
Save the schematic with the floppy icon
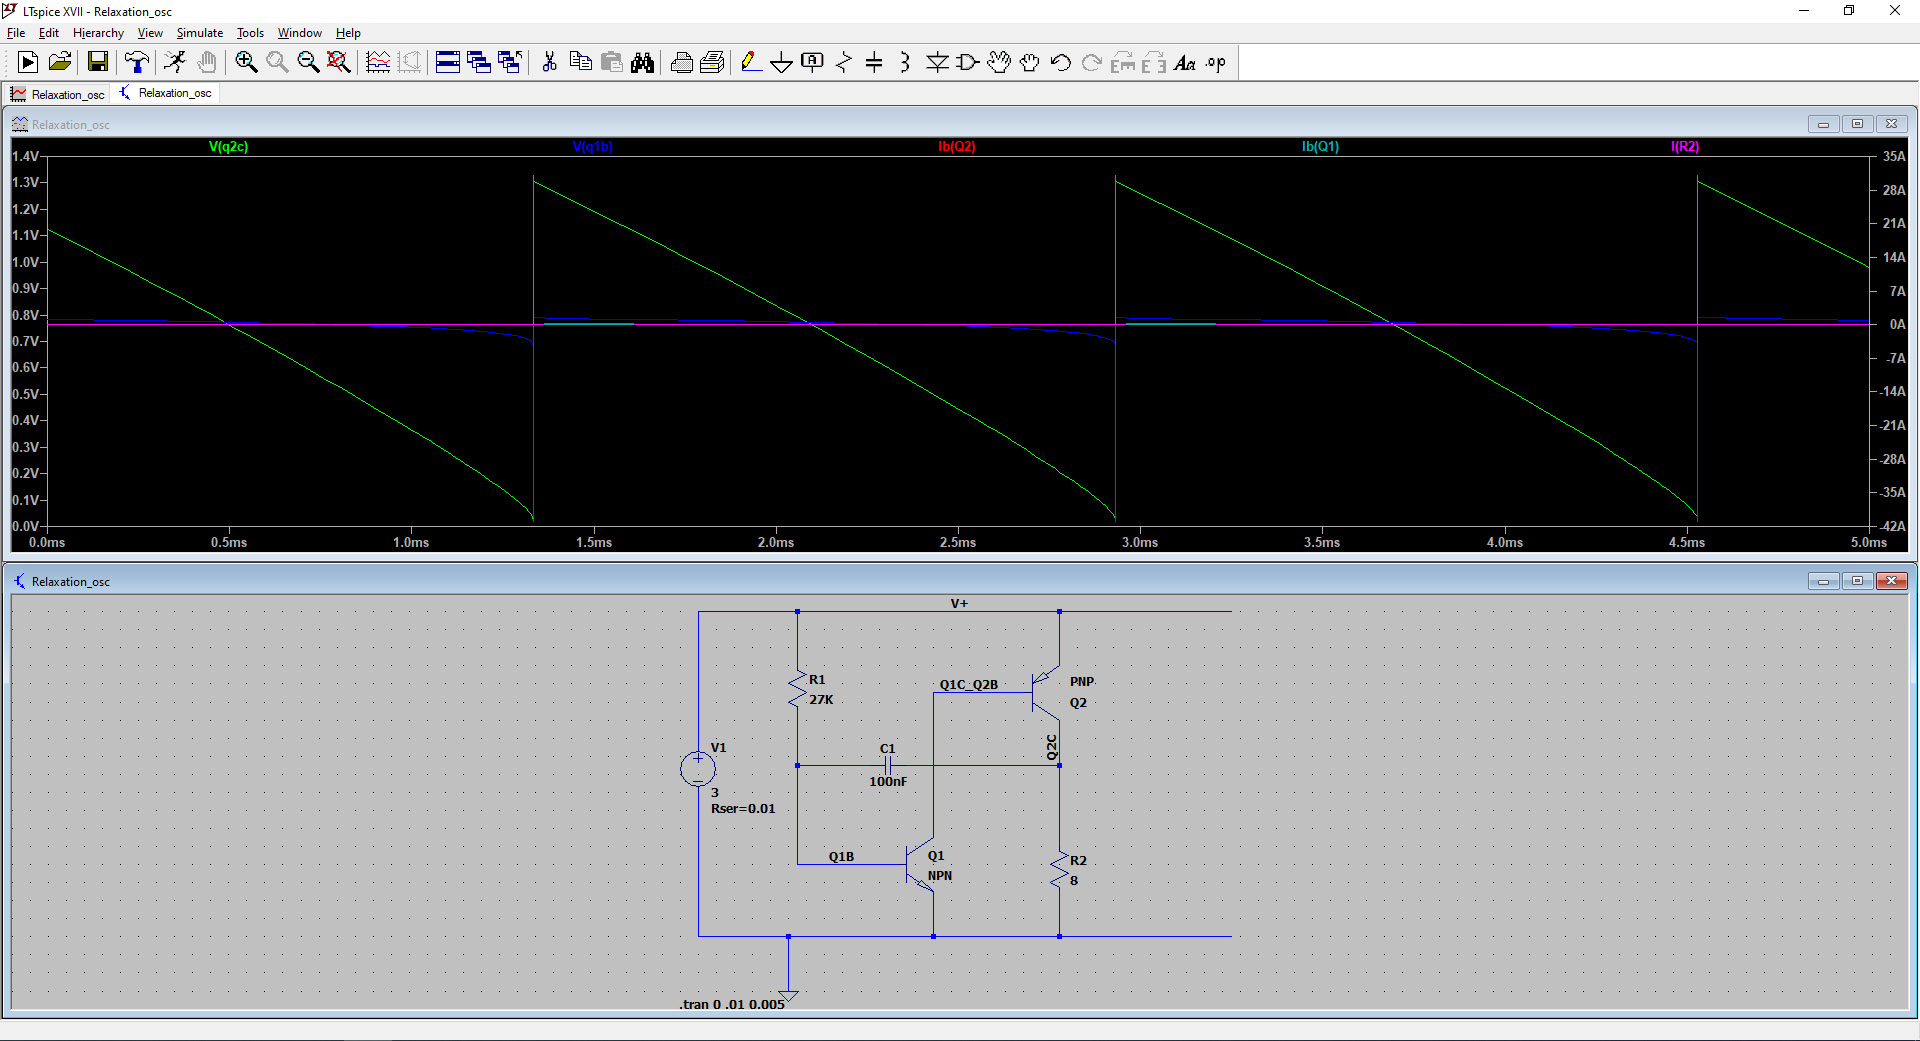(98, 62)
